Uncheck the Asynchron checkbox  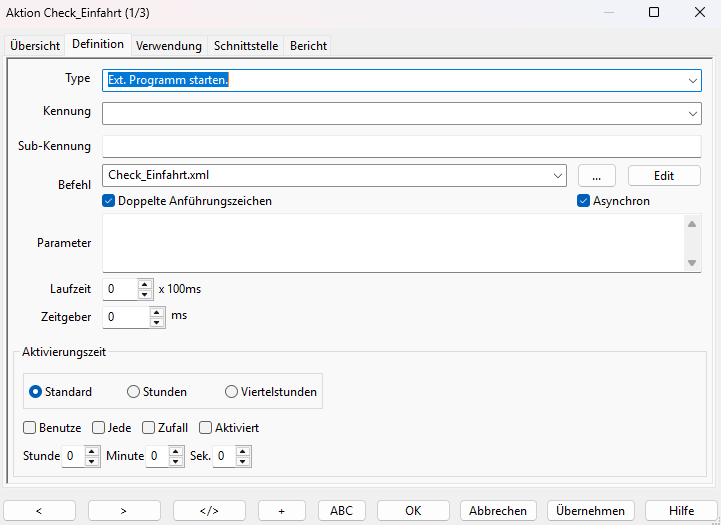584,201
